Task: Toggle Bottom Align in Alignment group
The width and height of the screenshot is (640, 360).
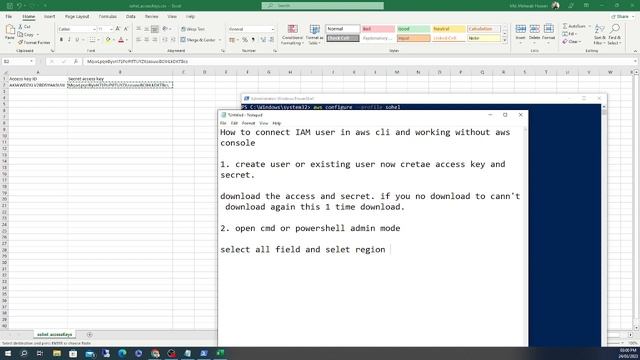Action: coord(155,29)
